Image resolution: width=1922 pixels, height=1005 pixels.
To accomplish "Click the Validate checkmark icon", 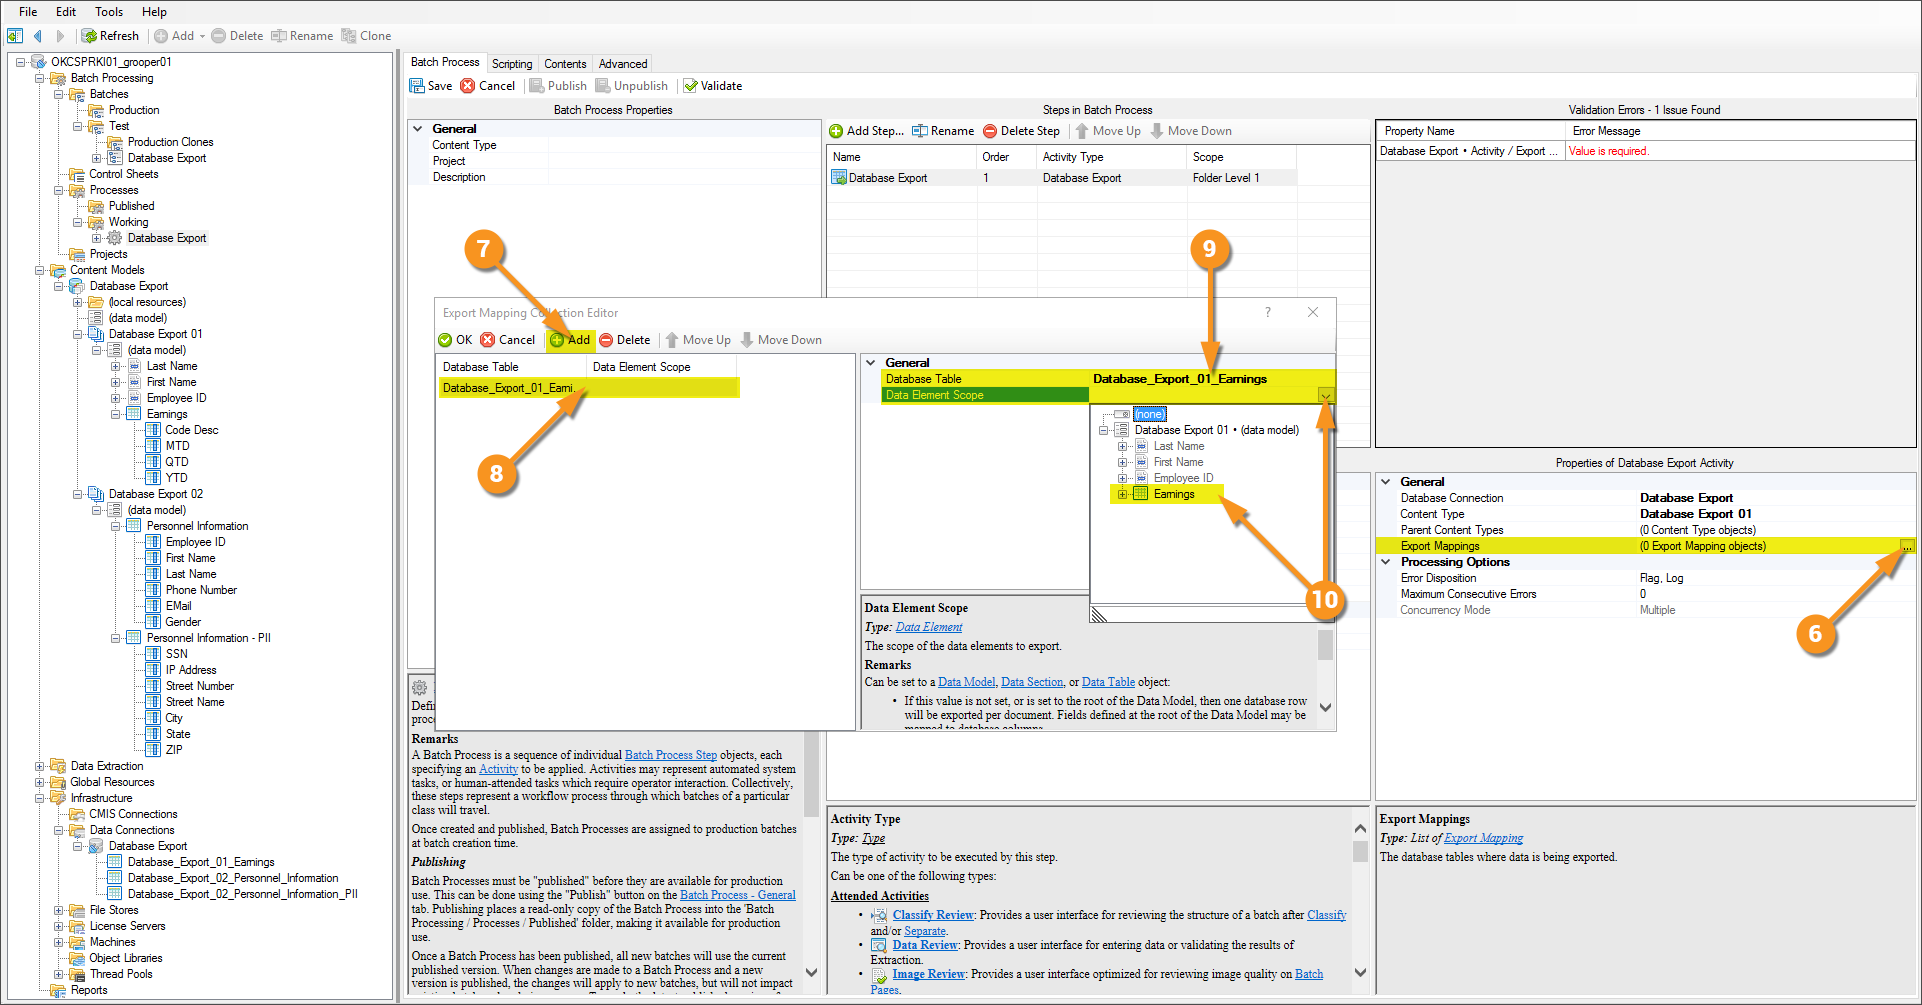I will (x=690, y=86).
